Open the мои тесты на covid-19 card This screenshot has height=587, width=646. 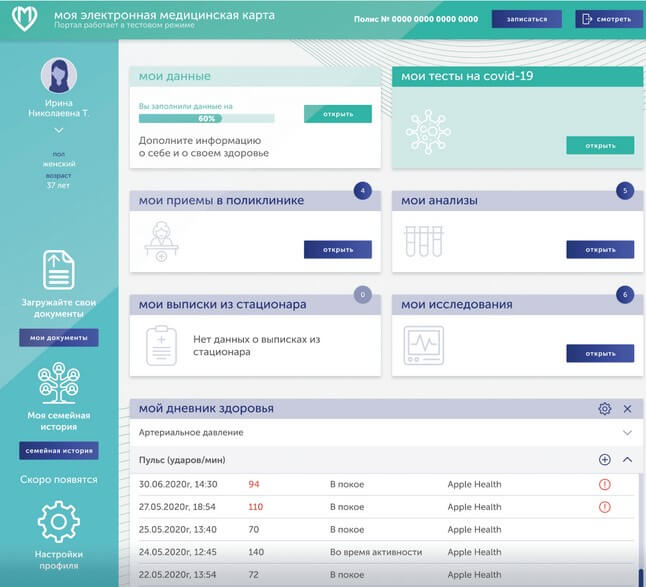600,146
